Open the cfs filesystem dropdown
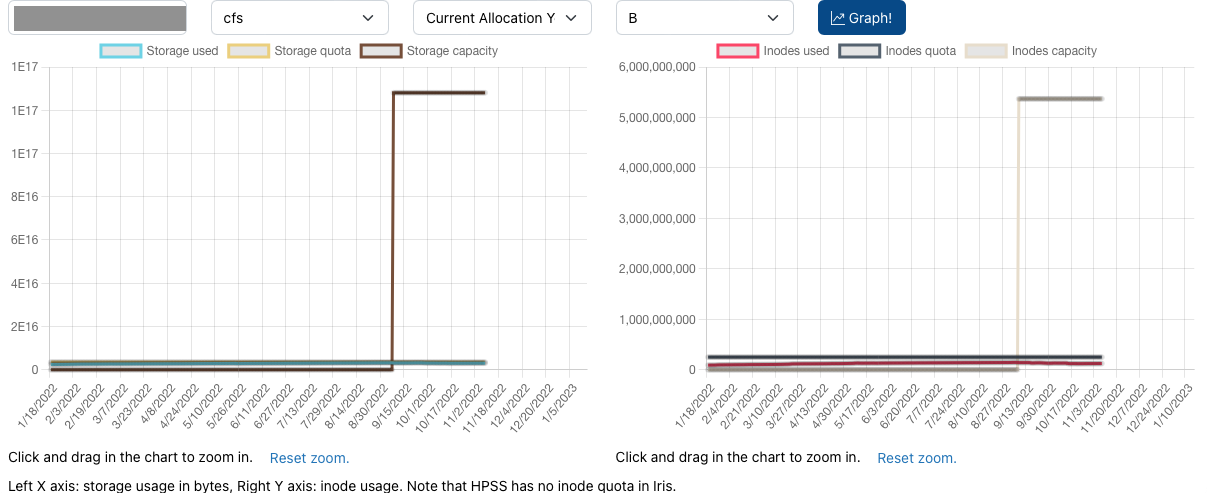Image resolution: width=1207 pixels, height=493 pixels. pos(299,18)
